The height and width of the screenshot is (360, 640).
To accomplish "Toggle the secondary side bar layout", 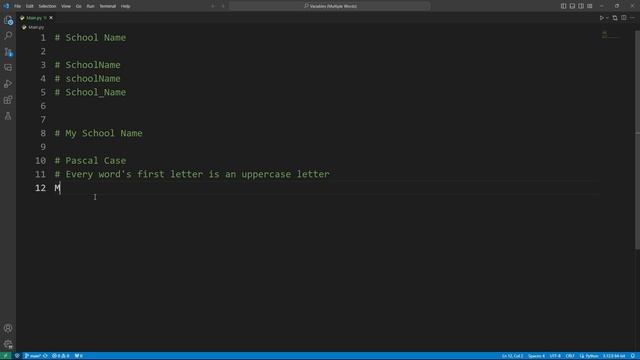I will tap(581, 6).
